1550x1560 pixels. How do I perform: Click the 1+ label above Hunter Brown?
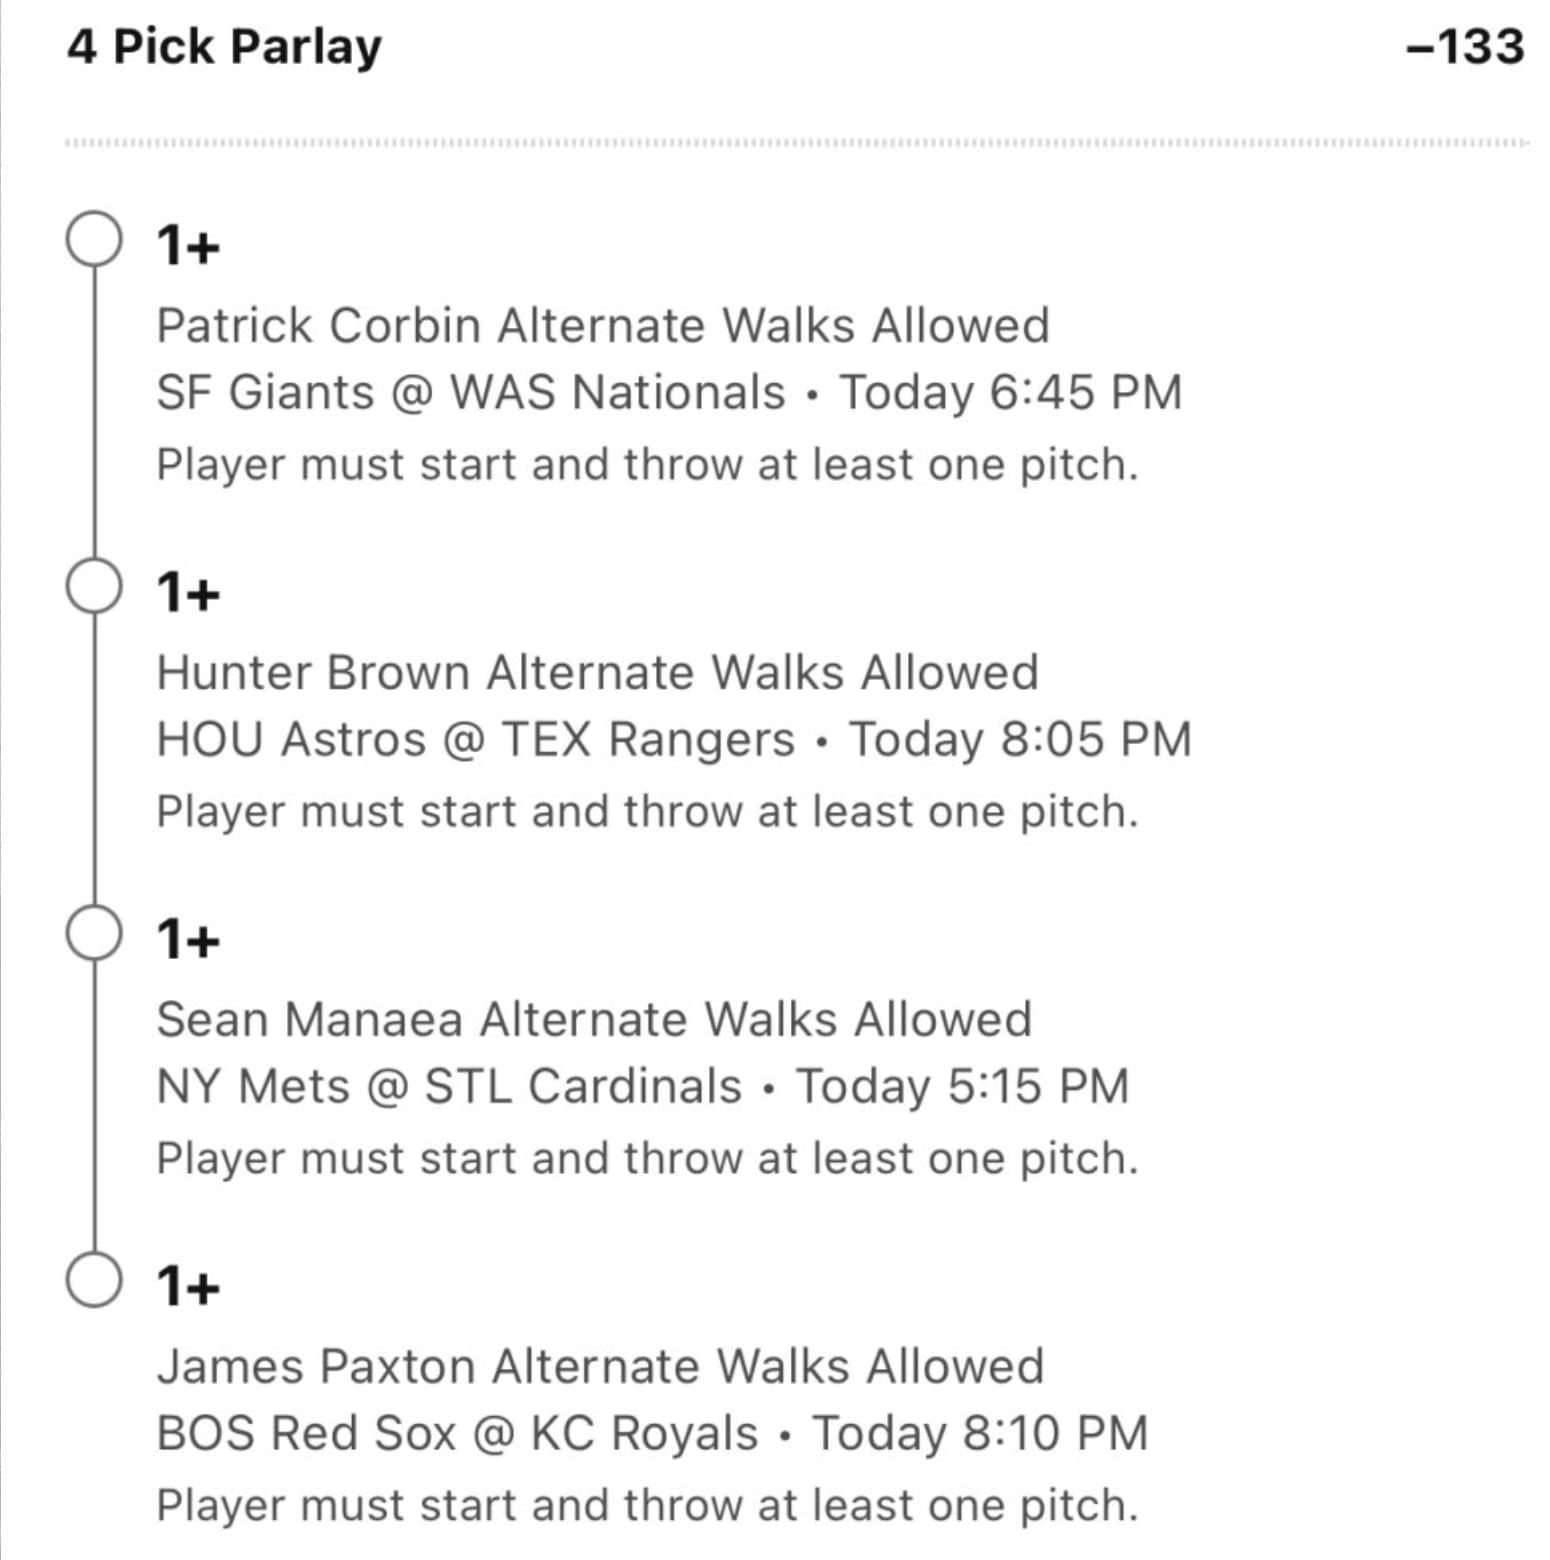point(188,593)
